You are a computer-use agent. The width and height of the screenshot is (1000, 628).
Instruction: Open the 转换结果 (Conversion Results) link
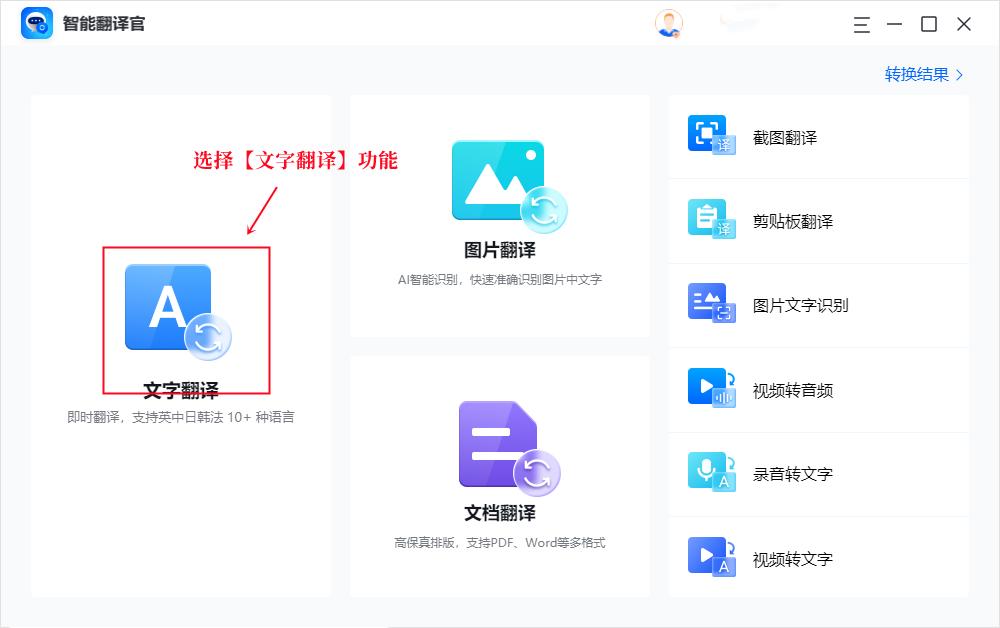pos(917,74)
